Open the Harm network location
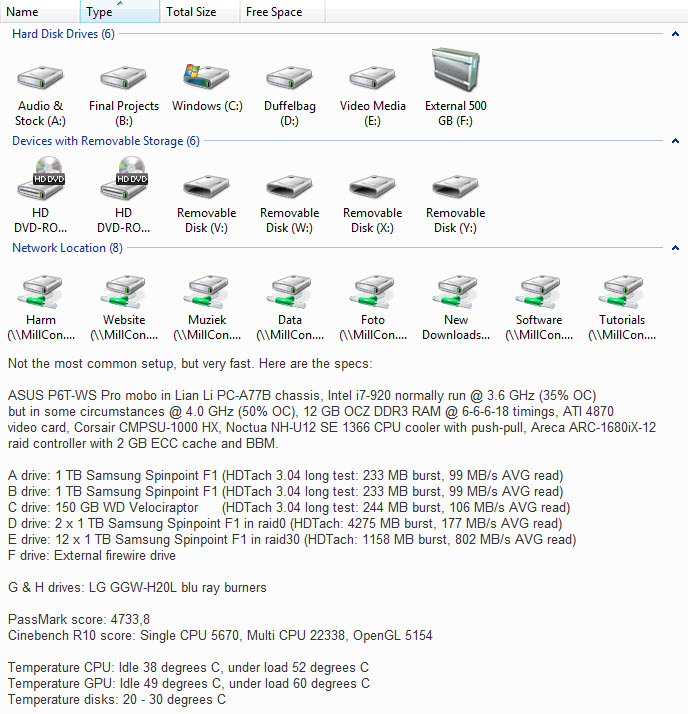The height and width of the screenshot is (714, 688). (x=41, y=294)
